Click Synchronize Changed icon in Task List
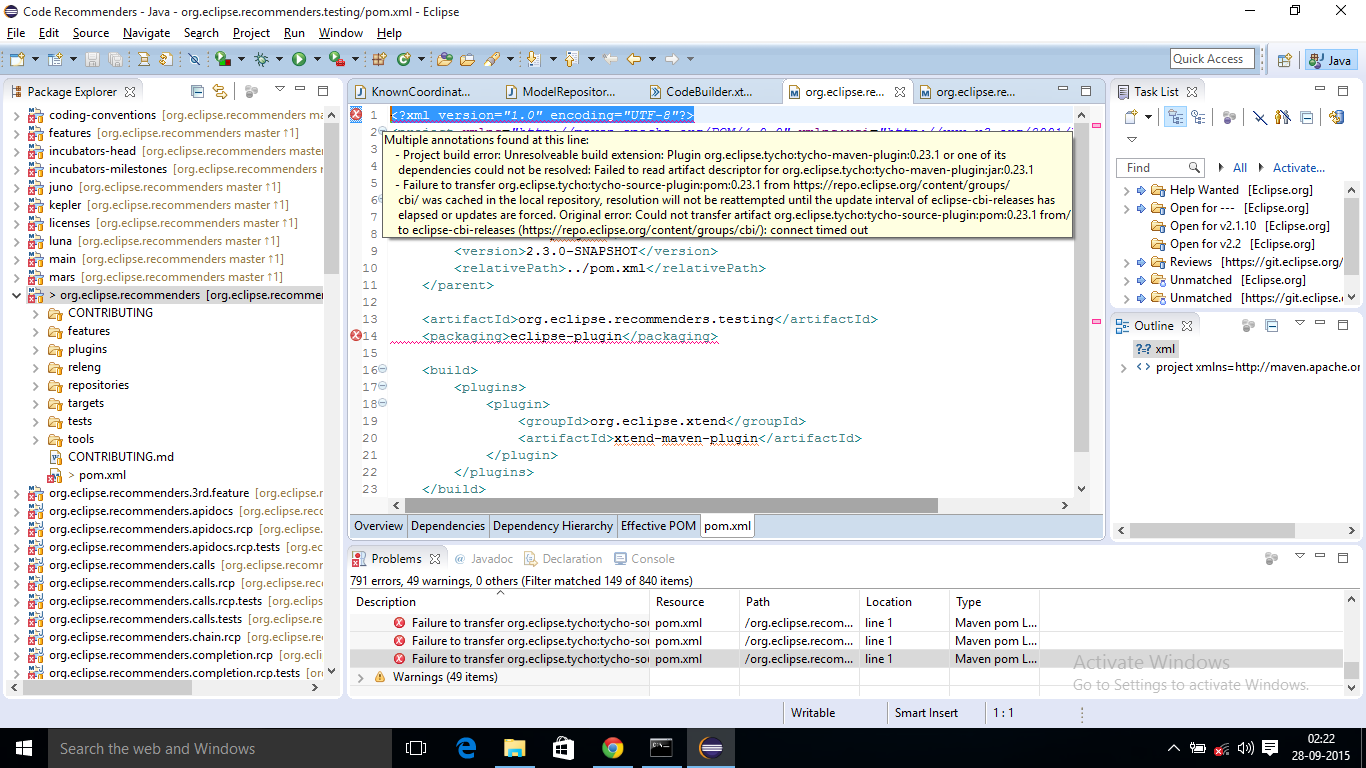The height and width of the screenshot is (768, 1366). pos(1337,117)
